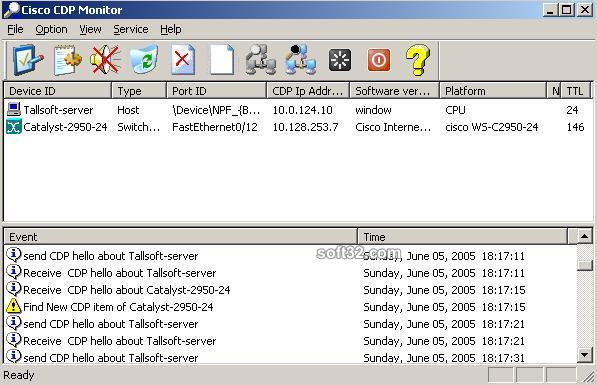Click the red power stop icon
Viewport: 597px width, 385px height.
378,60
